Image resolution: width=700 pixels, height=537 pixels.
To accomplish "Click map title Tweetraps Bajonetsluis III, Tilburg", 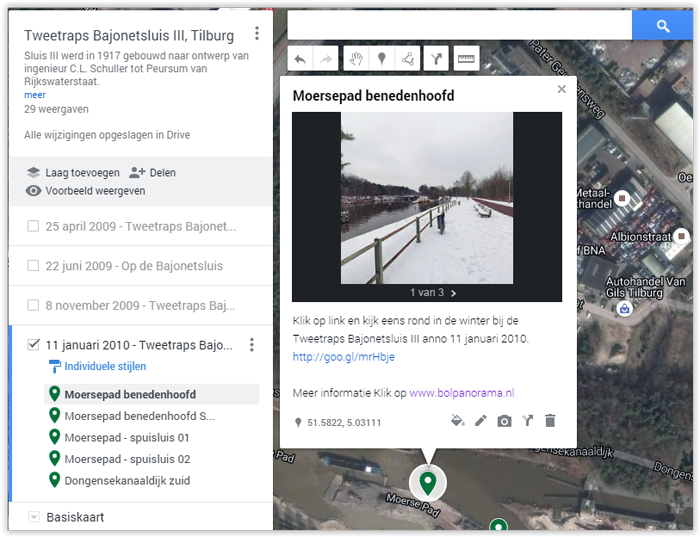I will click(x=129, y=35).
